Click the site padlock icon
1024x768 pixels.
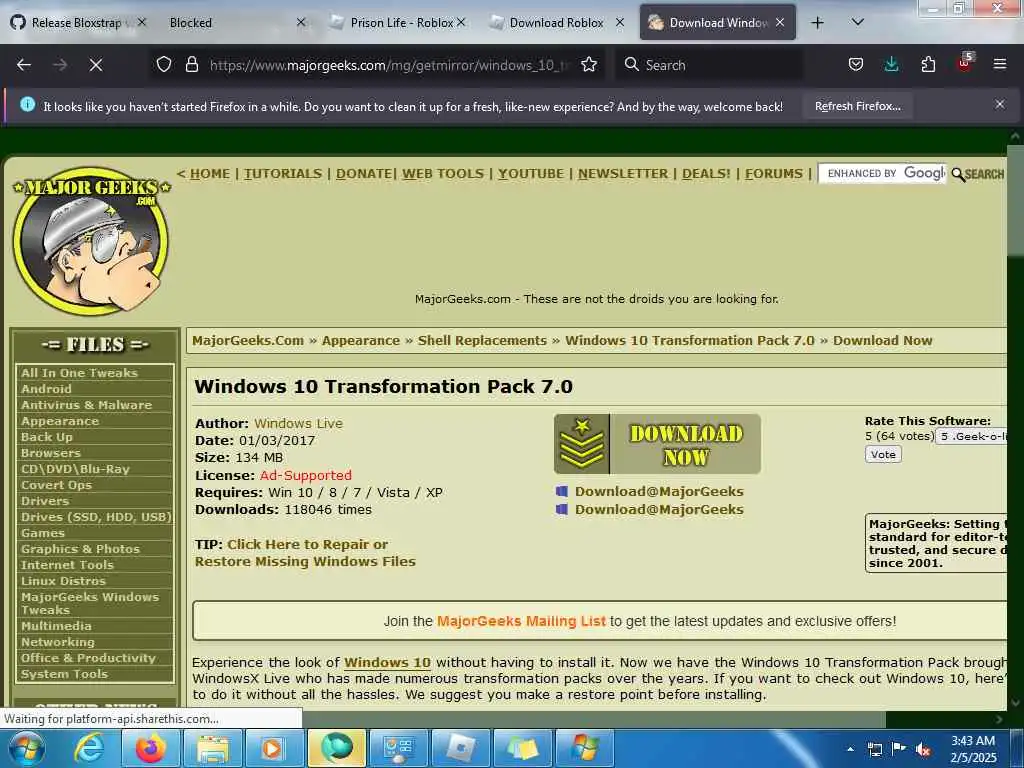coord(191,65)
